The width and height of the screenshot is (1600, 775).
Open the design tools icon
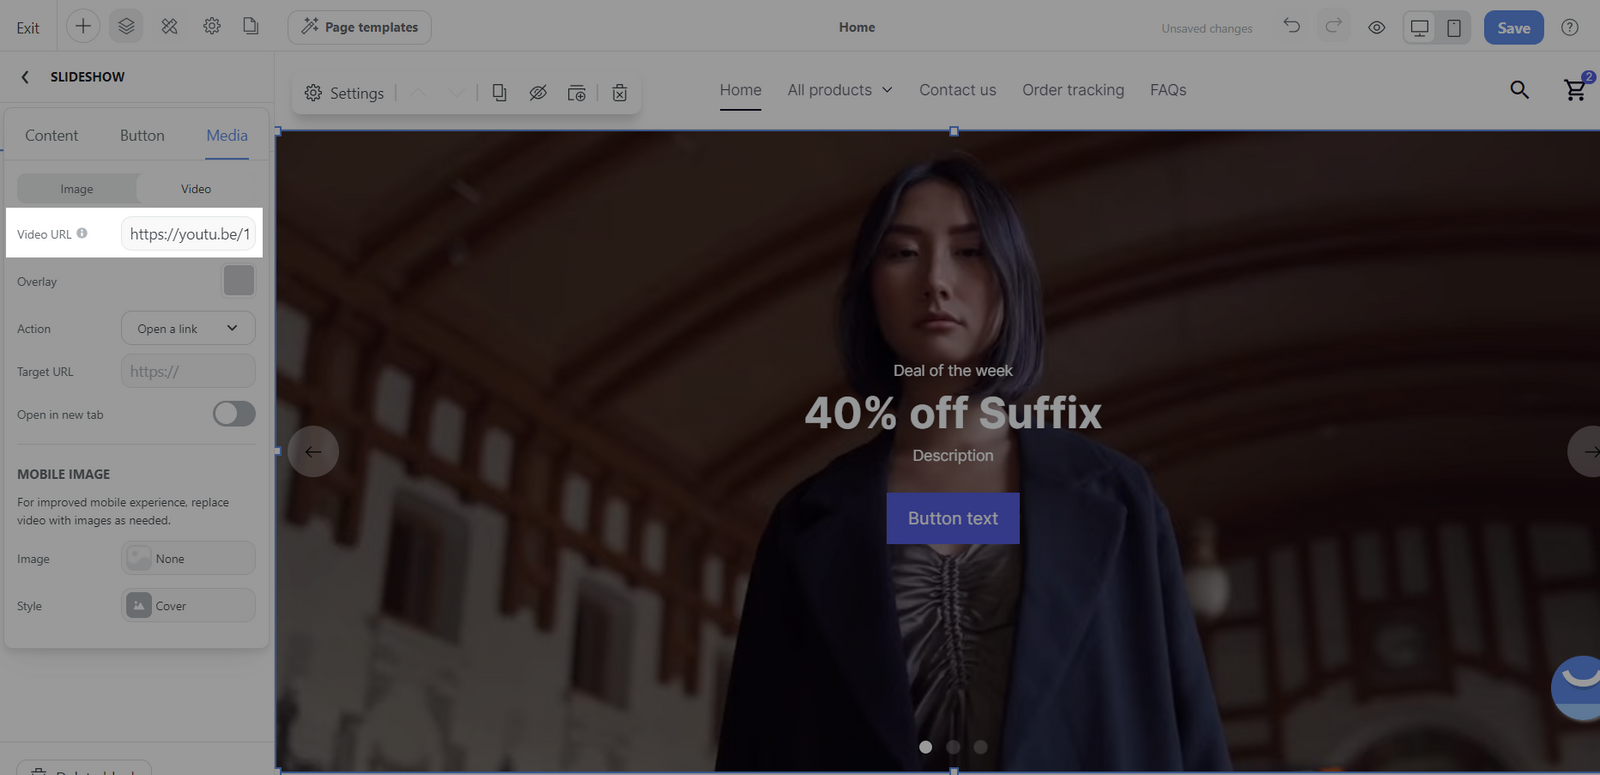(169, 27)
